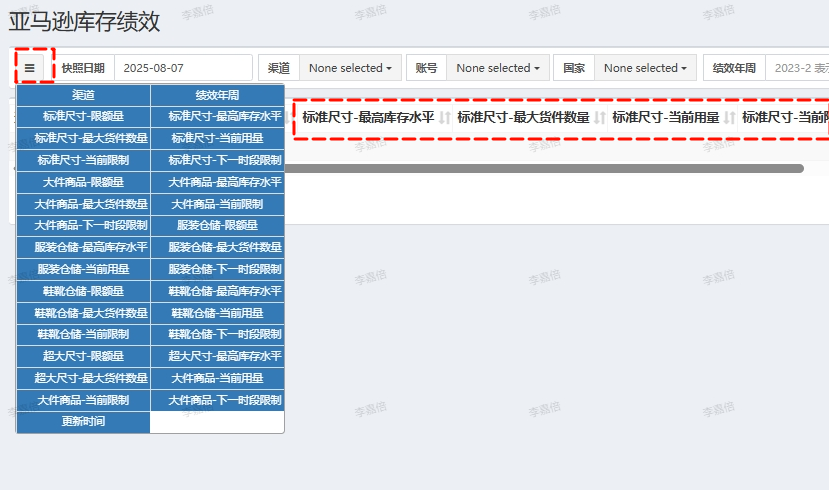This screenshot has height=490, width=829.
Task: Click the 超大尺寸-最大货件数量 column button
Action: pos(84,378)
